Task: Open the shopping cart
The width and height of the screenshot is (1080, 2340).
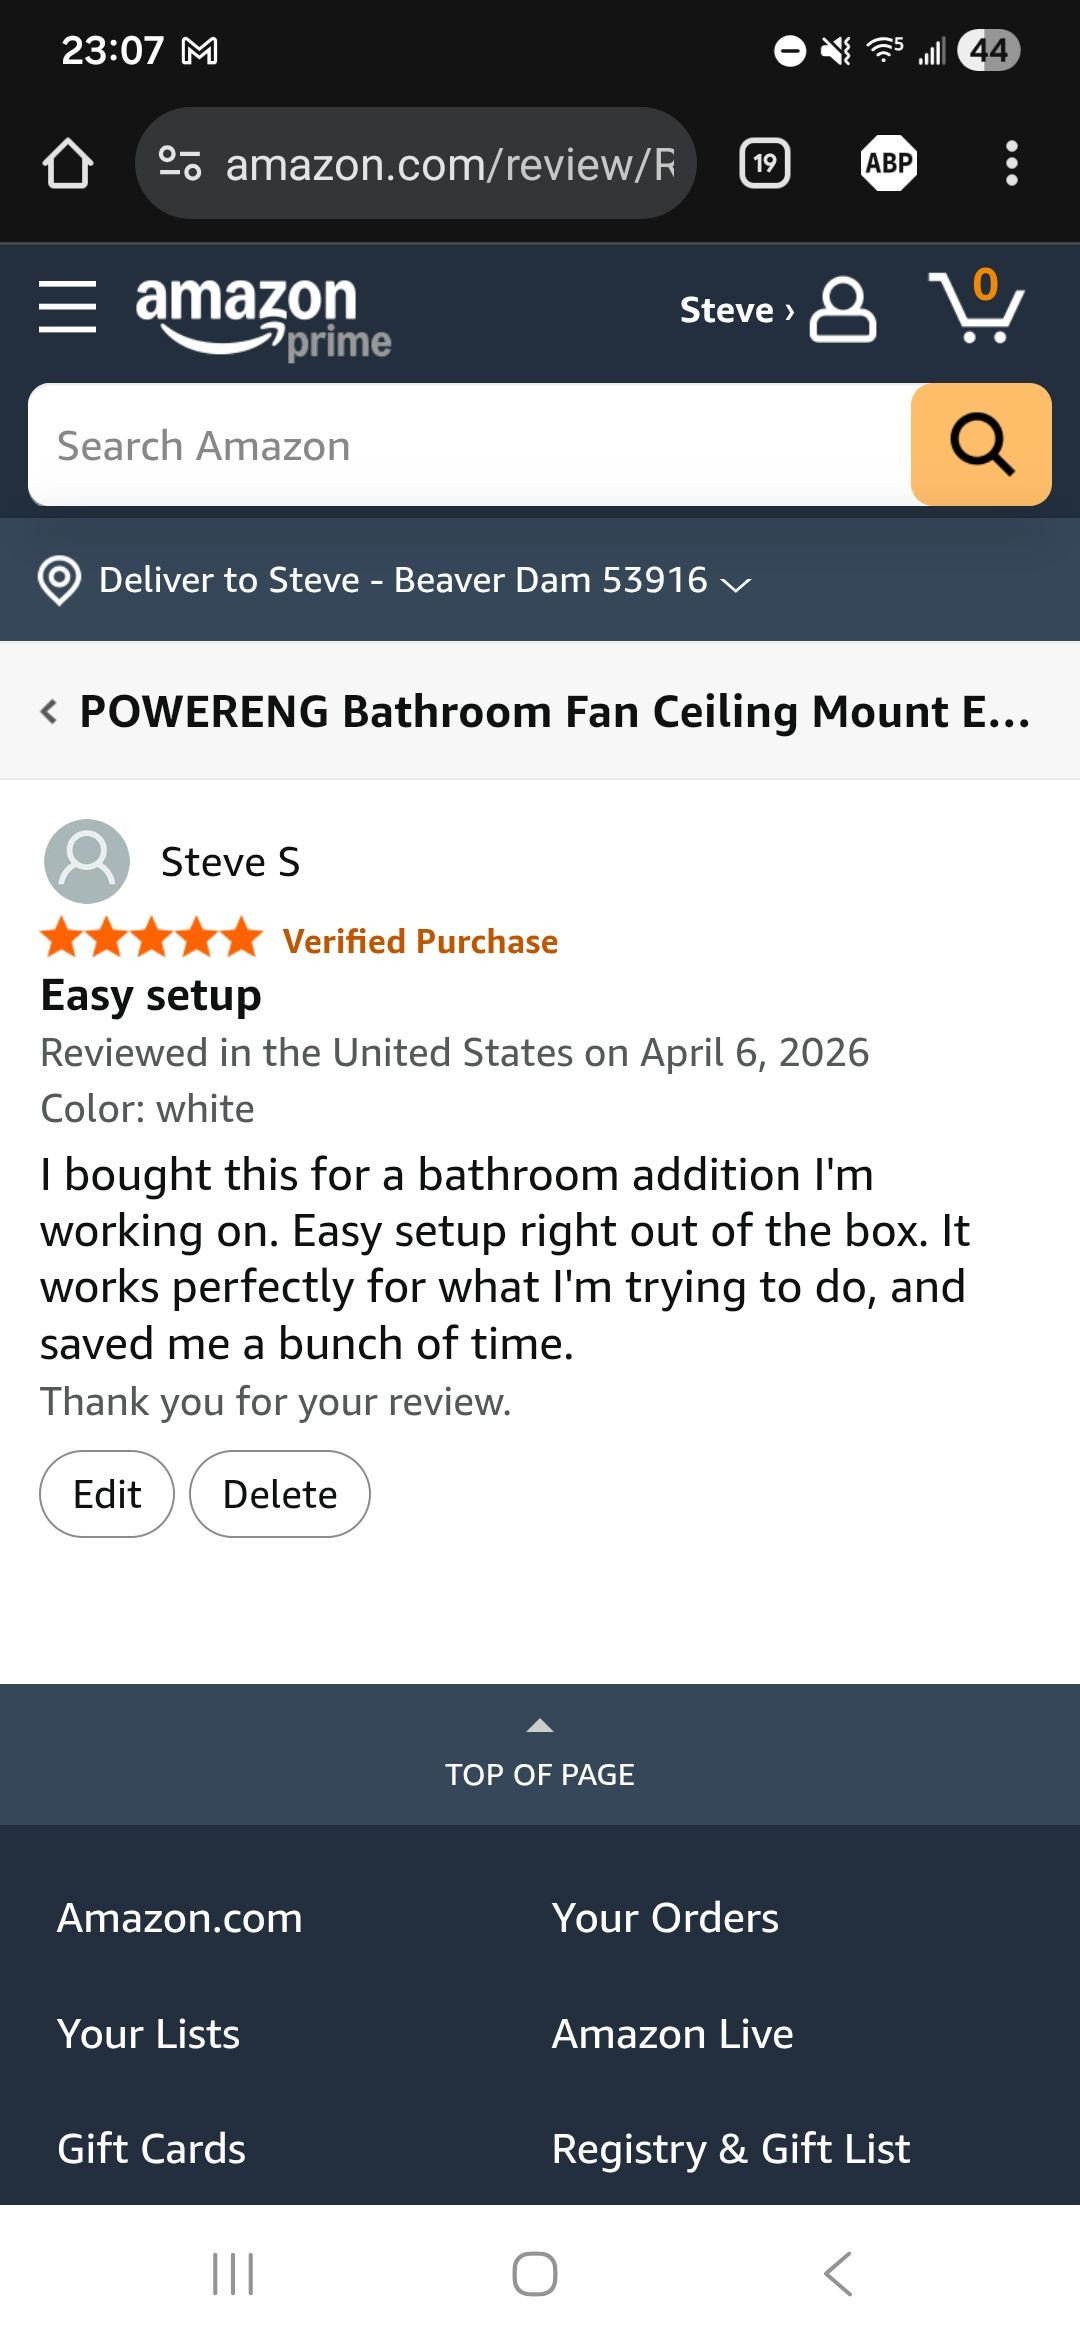Action: (977, 308)
